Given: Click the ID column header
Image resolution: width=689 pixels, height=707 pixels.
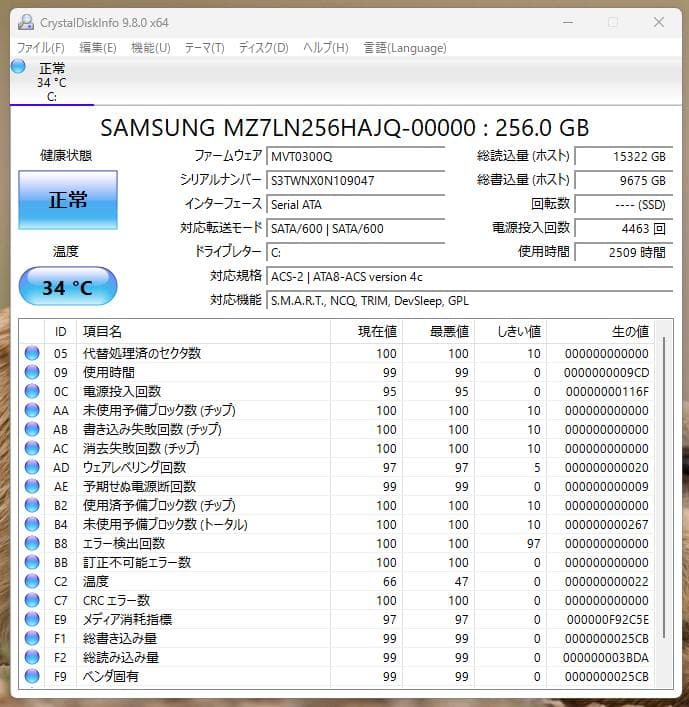Looking at the screenshot, I should pyautogui.click(x=60, y=332).
